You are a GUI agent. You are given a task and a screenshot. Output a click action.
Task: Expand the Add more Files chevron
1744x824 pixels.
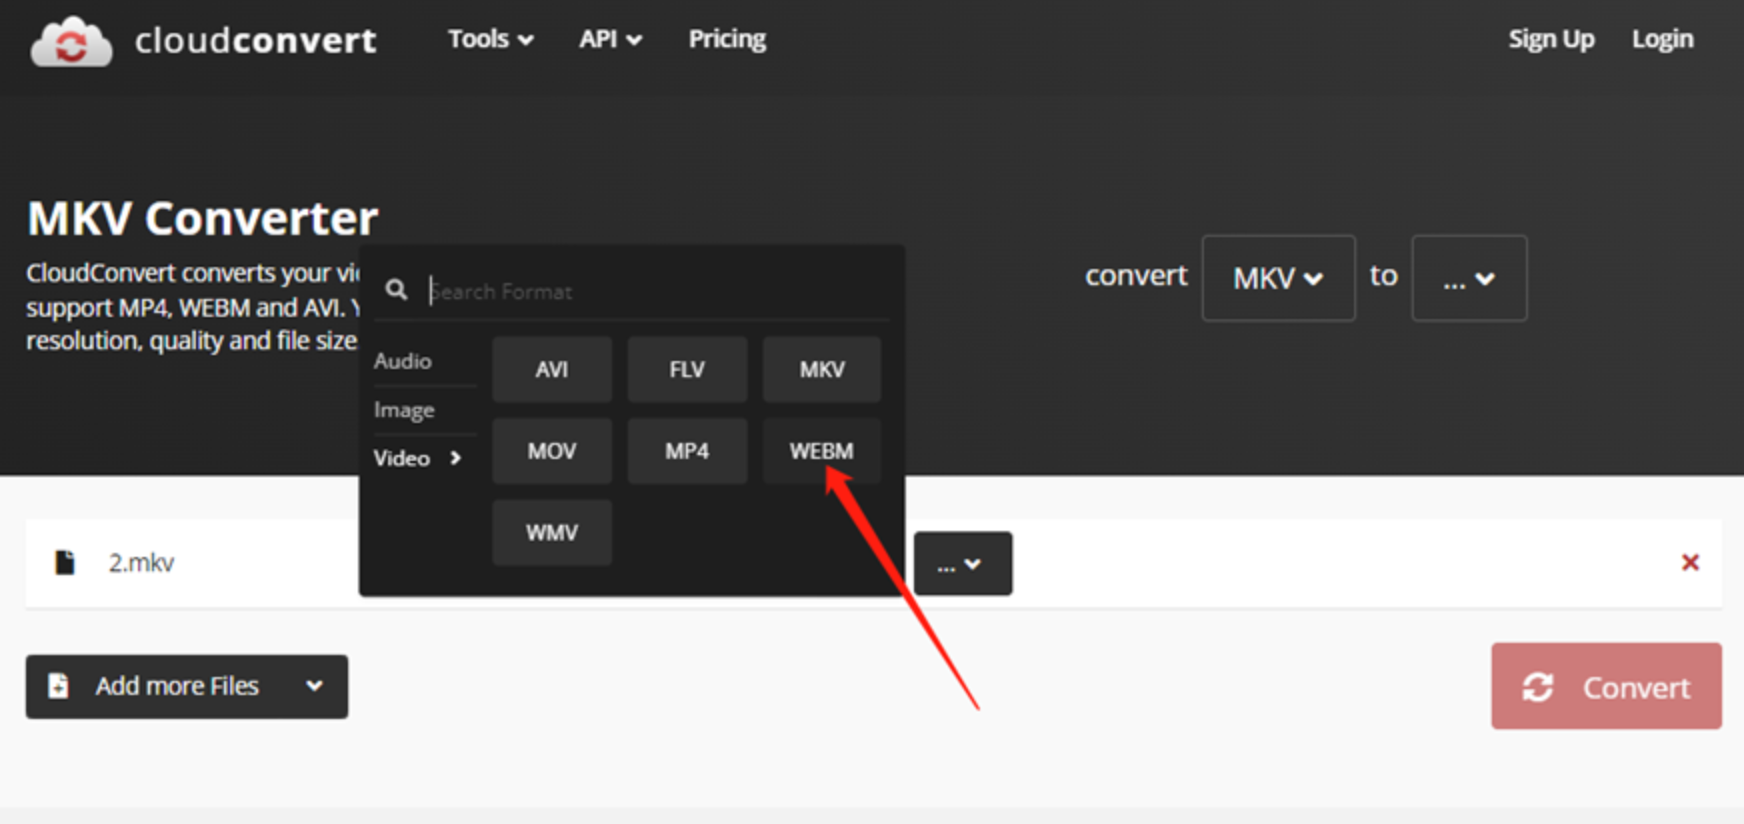click(x=314, y=686)
